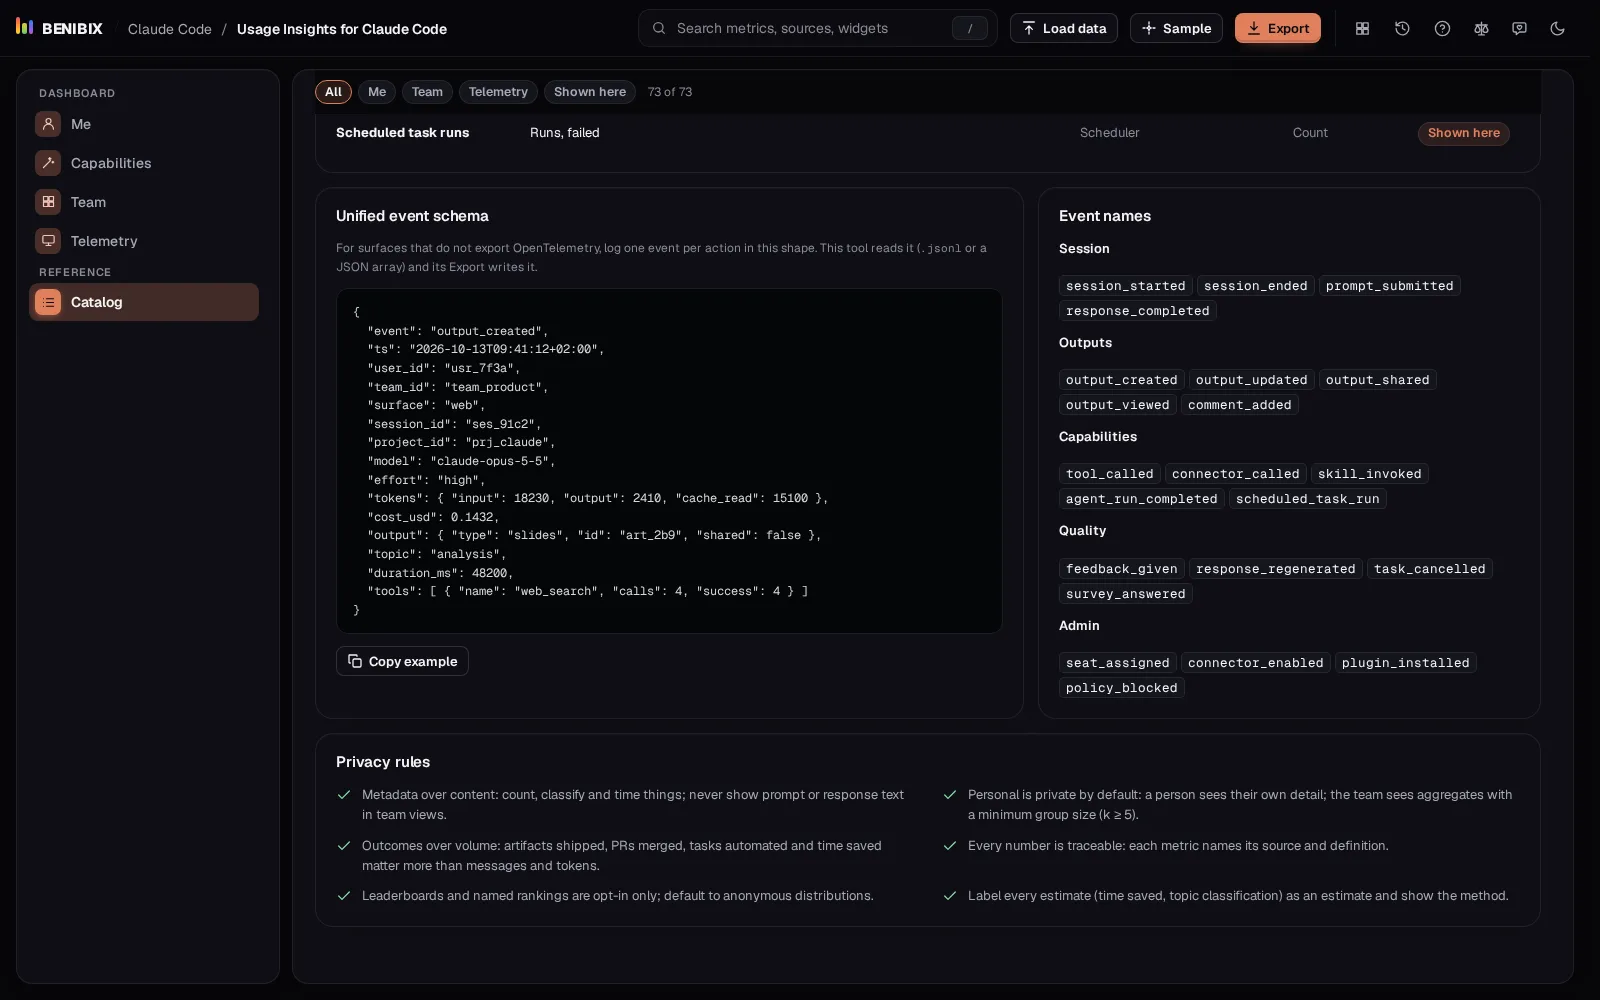Image resolution: width=1600 pixels, height=1000 pixels.
Task: Toggle dark mode moon icon
Action: pos(1557,29)
